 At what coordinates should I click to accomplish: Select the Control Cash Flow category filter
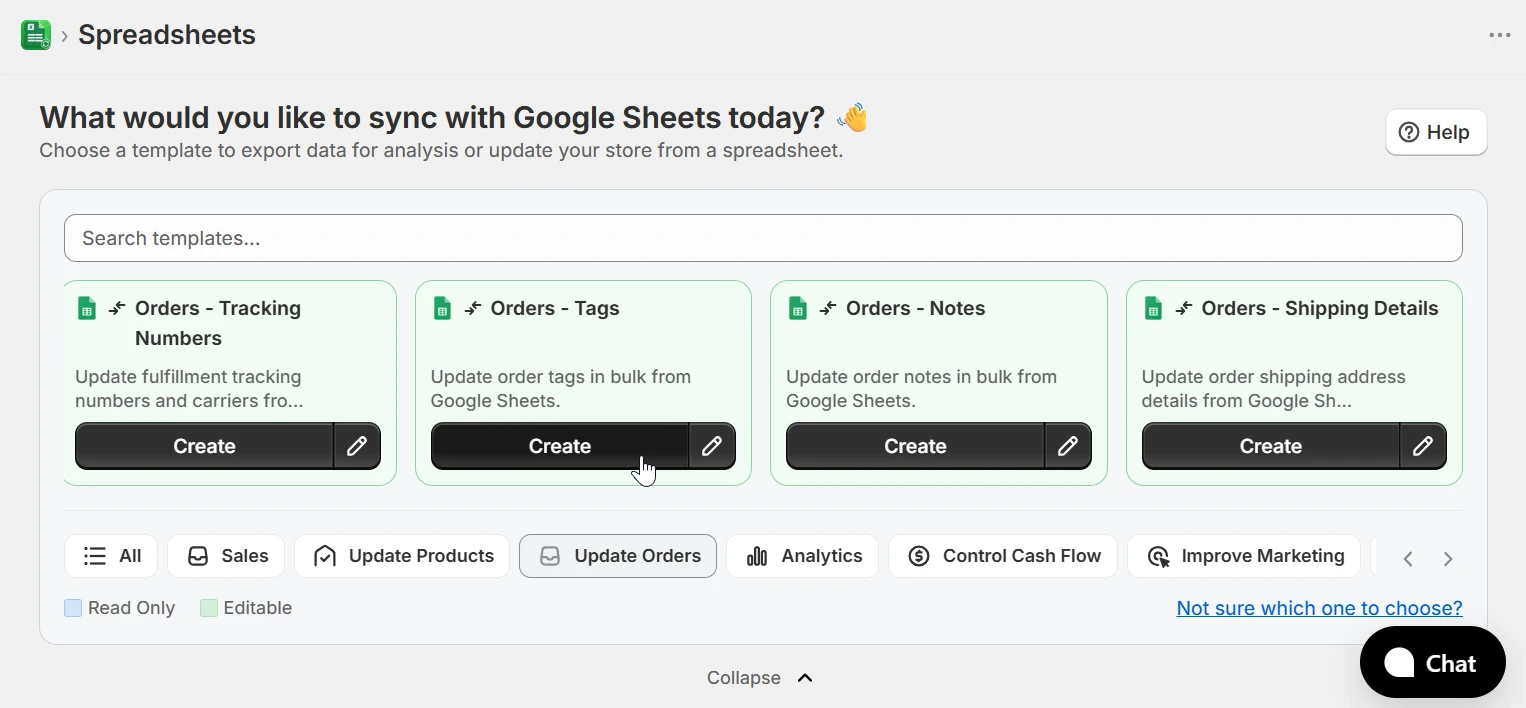click(x=1003, y=556)
